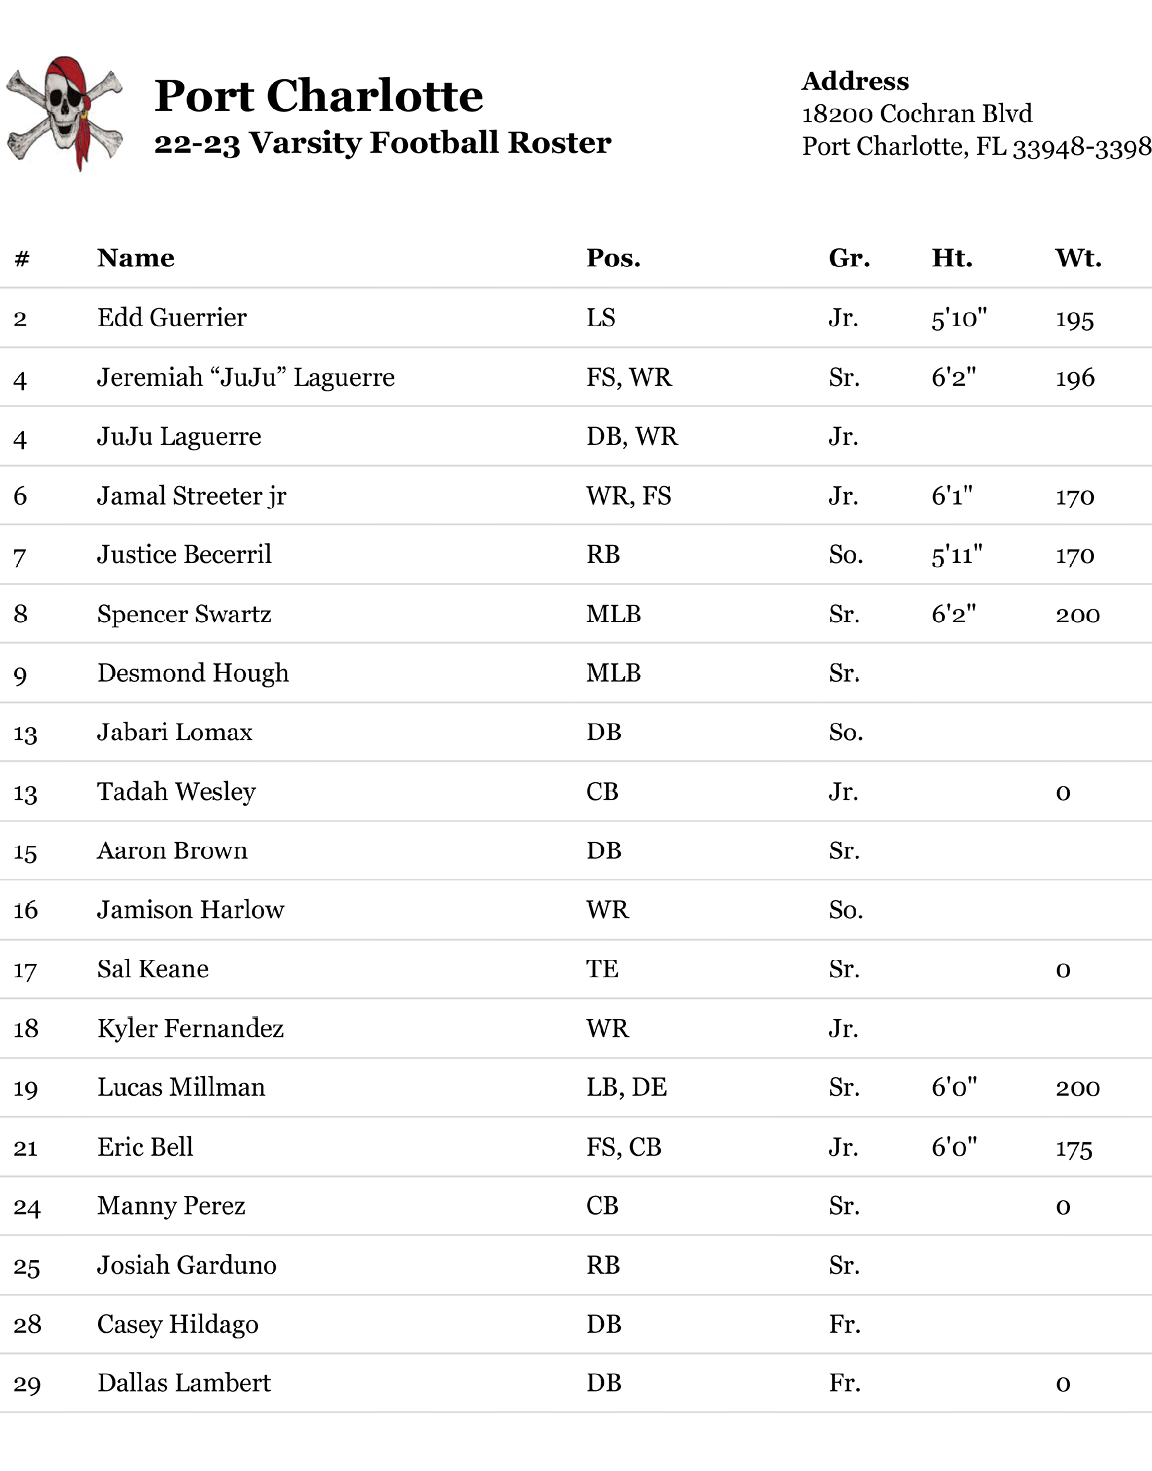
Task: Click the Name column header
Action: coord(136,258)
